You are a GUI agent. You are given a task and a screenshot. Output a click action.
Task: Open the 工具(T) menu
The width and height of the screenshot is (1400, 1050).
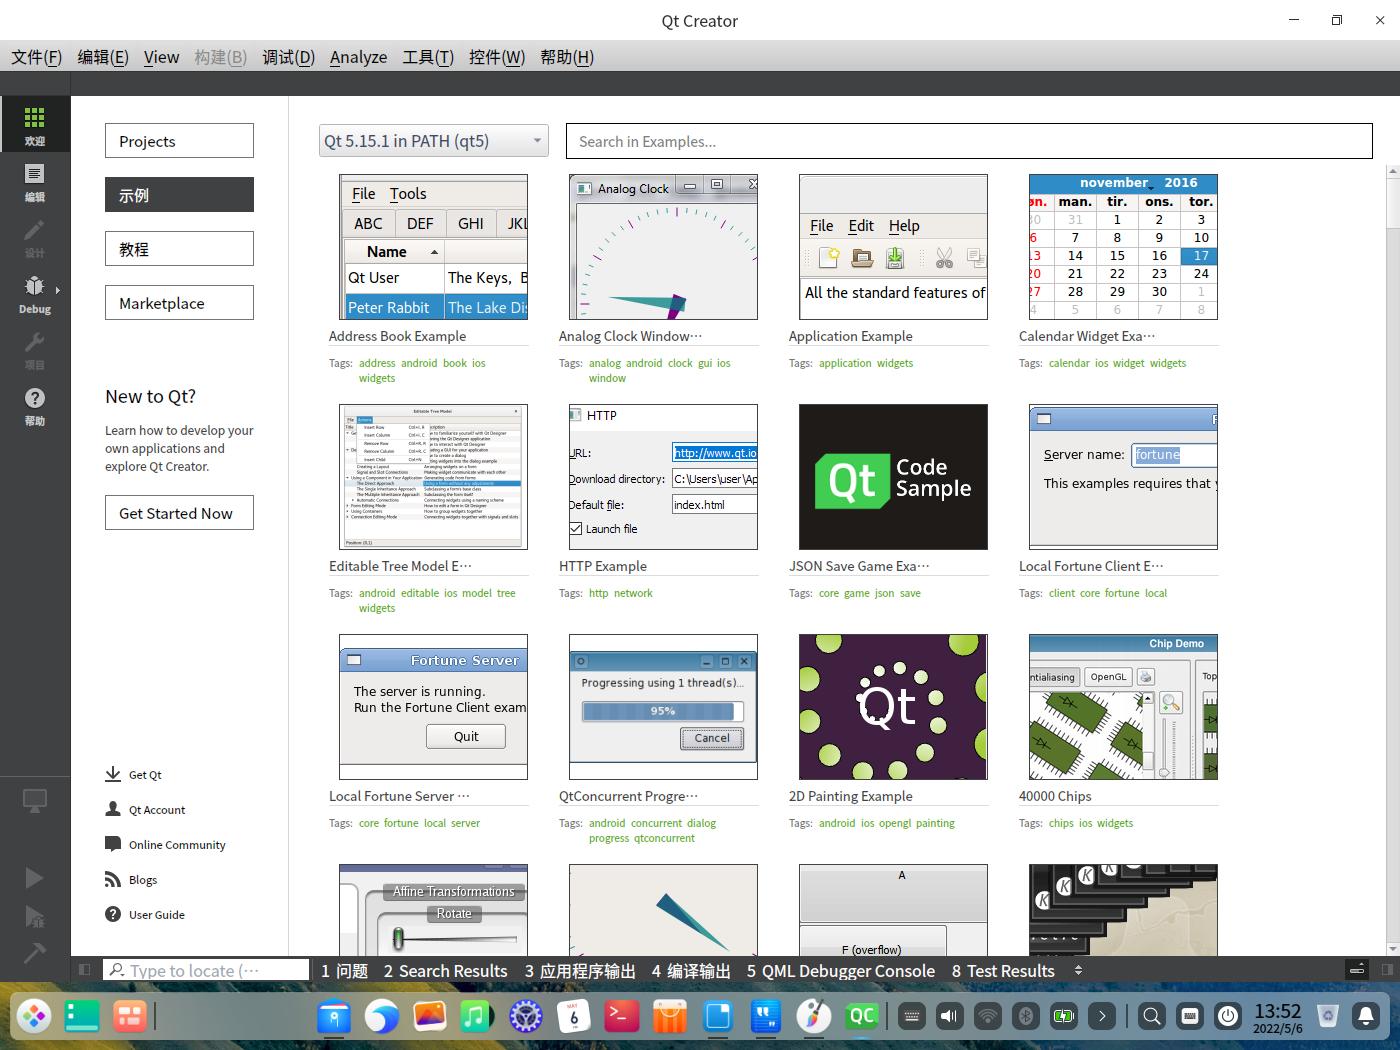click(427, 57)
